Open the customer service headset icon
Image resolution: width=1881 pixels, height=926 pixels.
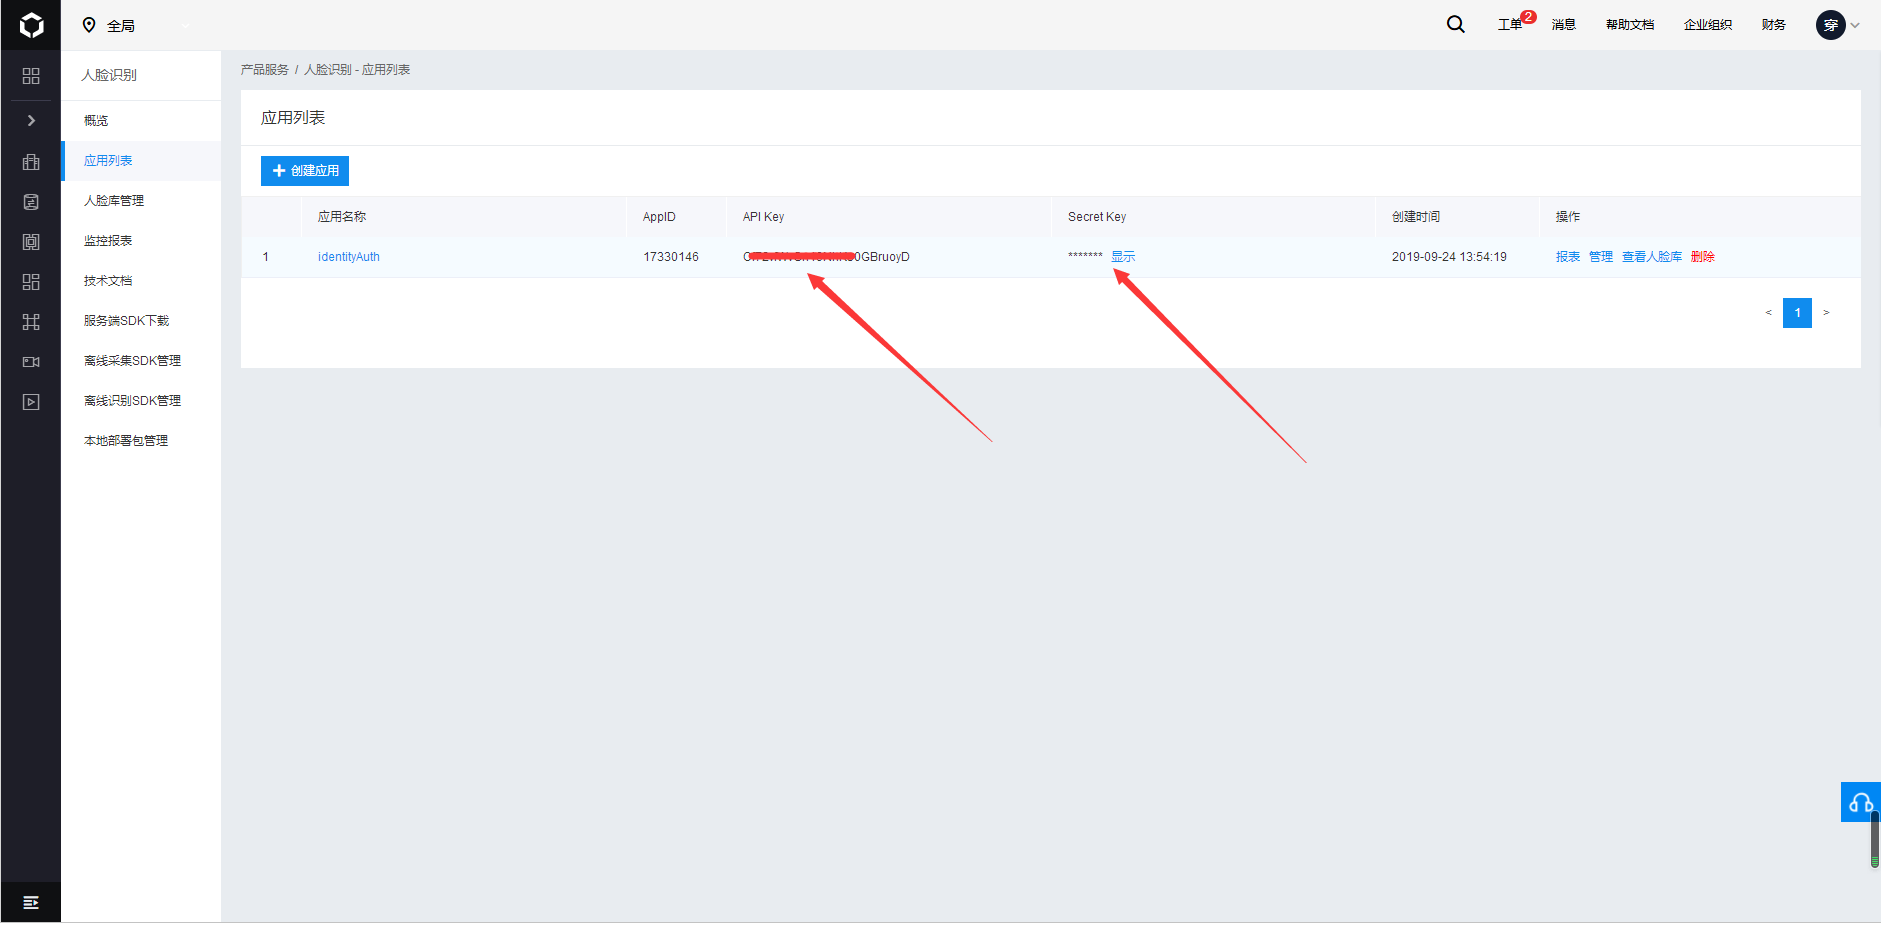click(1861, 802)
